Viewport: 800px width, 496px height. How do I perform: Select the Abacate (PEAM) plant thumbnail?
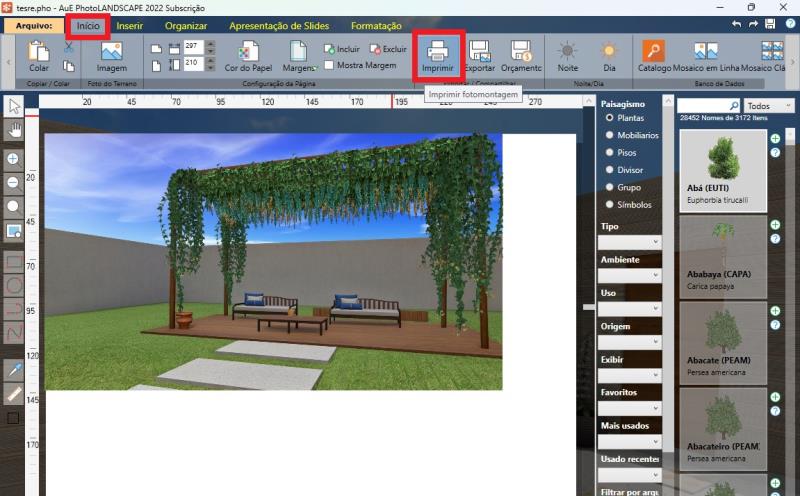[723, 343]
